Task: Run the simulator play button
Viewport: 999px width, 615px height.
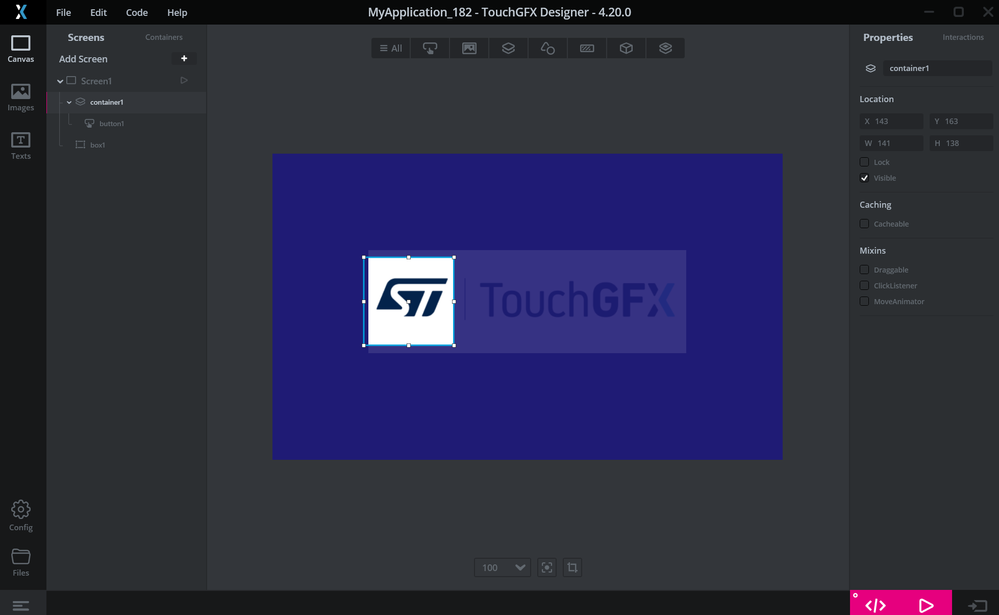Action: coord(926,605)
